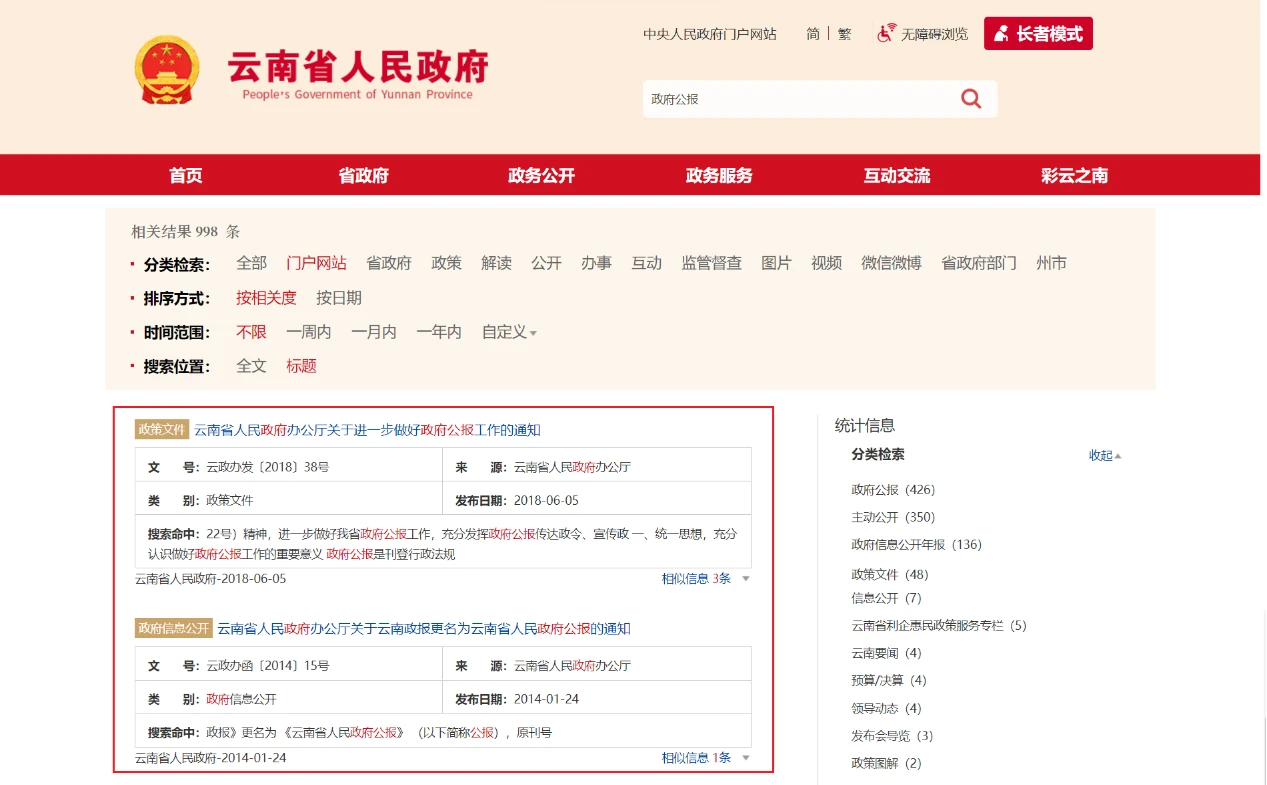Filter results by 图片 category
This screenshot has height=785, width=1267.
776,263
